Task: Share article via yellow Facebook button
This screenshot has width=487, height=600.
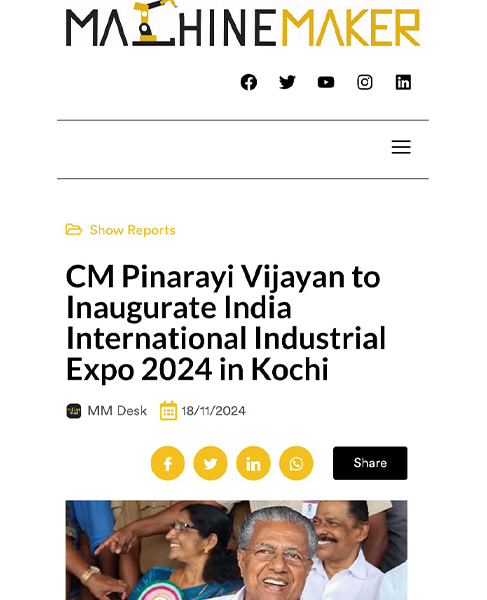Action: (x=168, y=463)
